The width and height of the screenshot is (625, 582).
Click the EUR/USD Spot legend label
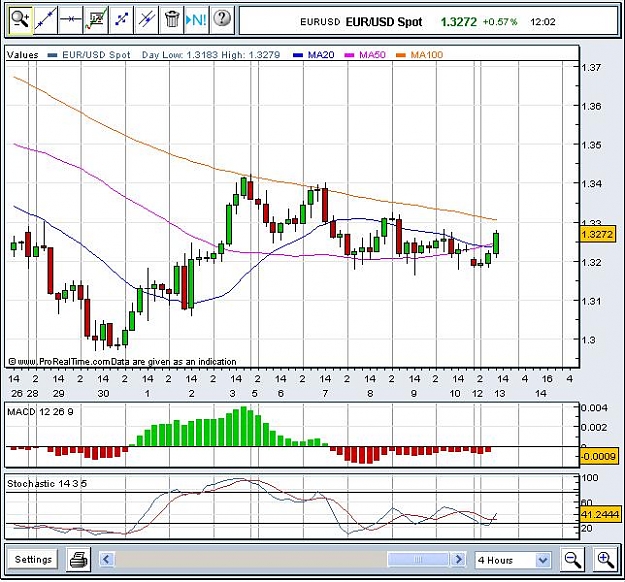96,55
